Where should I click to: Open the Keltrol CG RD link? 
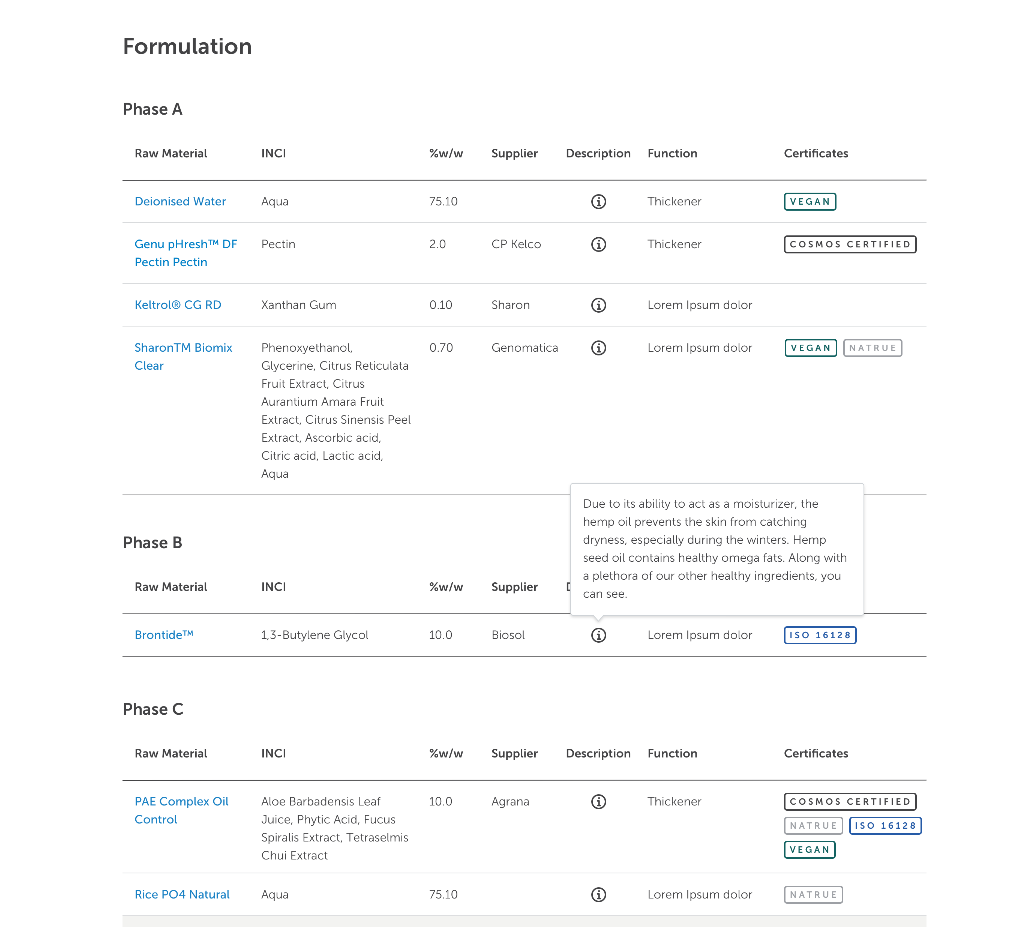(176, 305)
